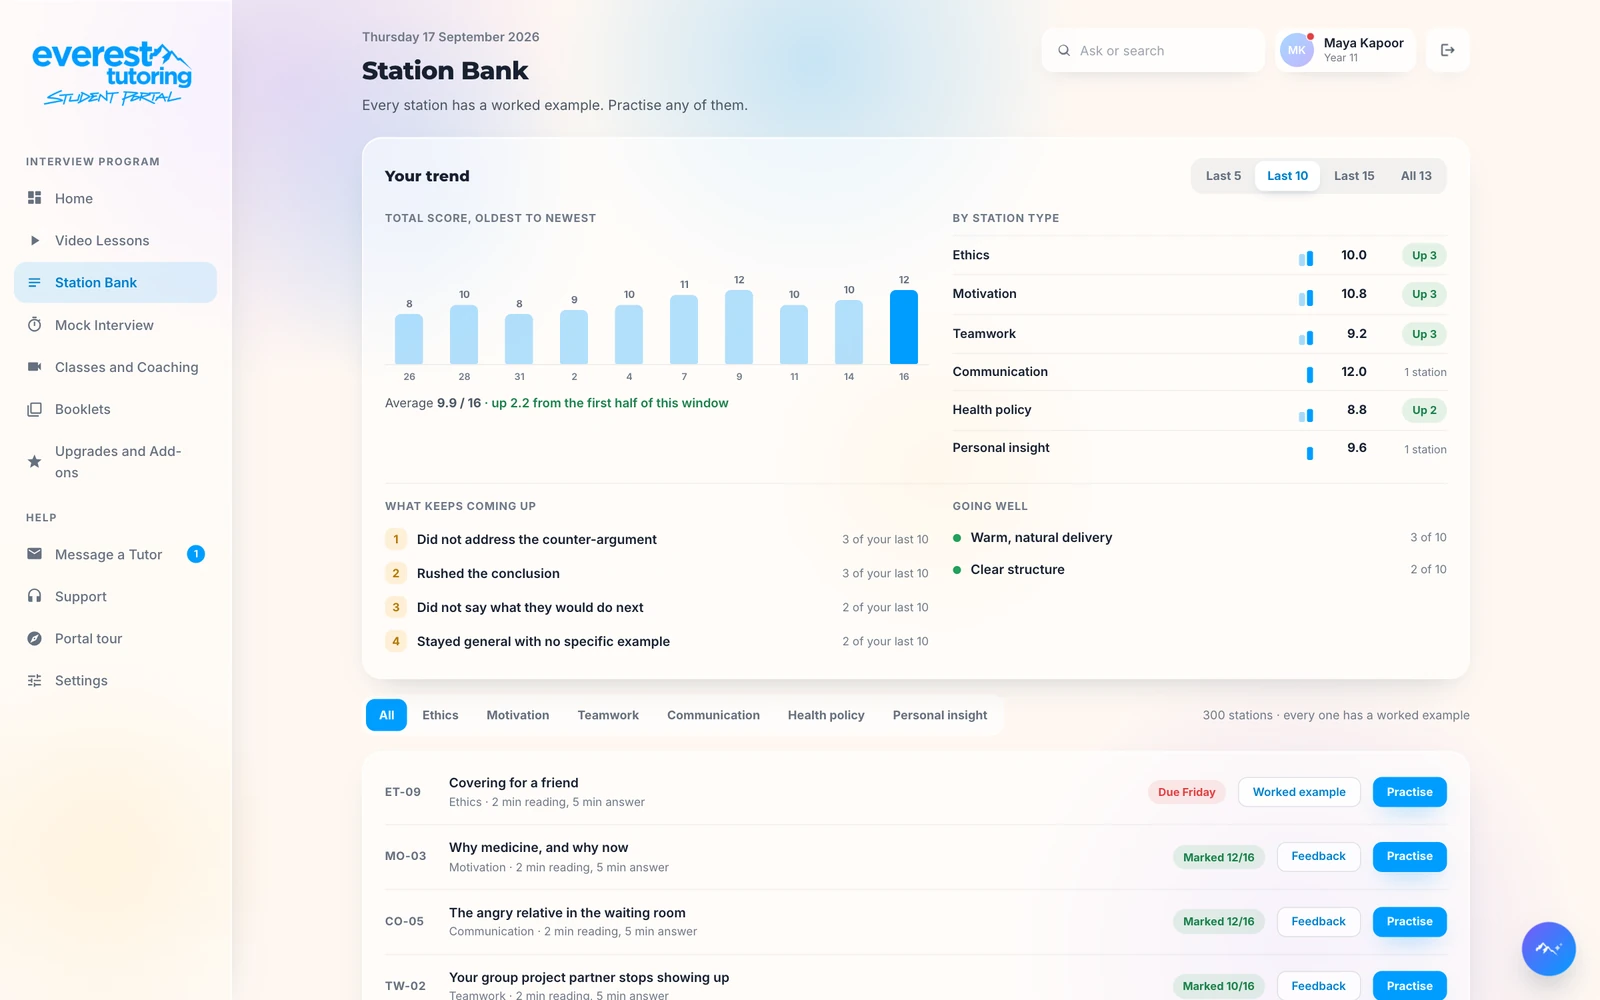Filter stations by Communication
1600x1000 pixels.
pos(713,715)
